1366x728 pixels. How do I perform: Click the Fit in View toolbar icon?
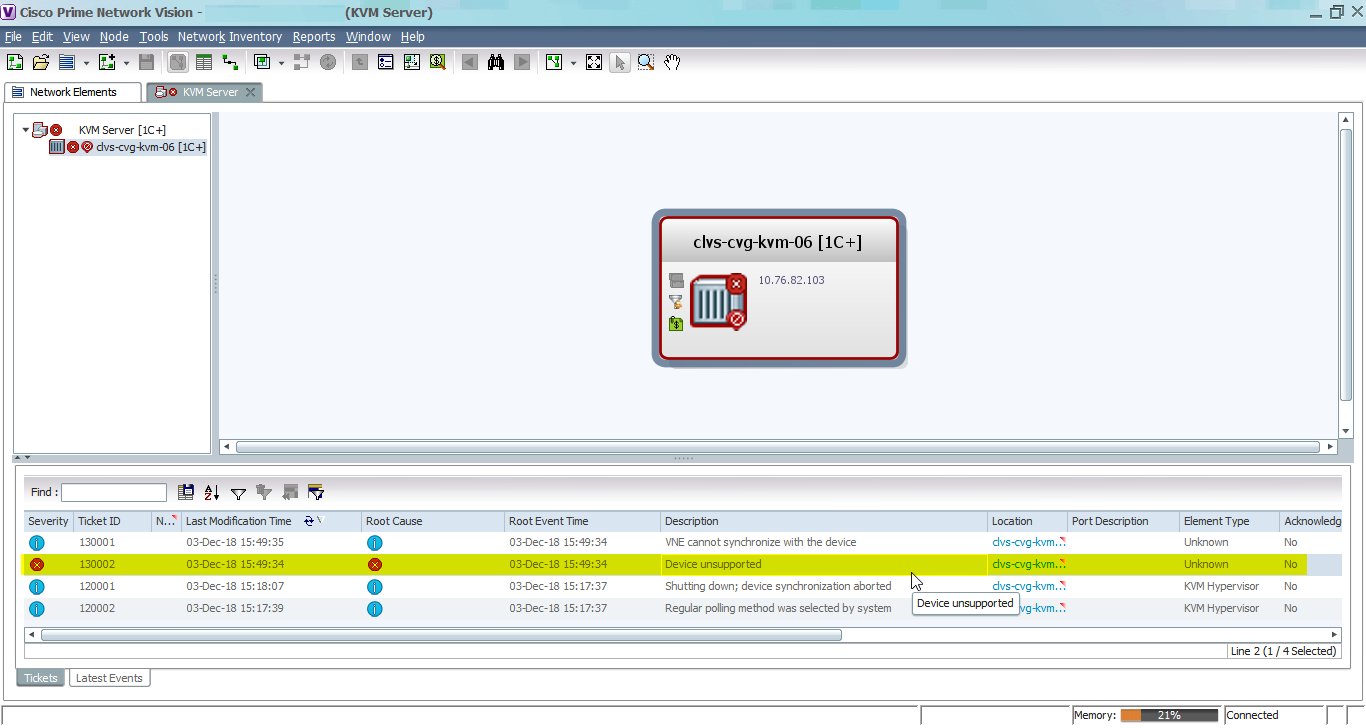tap(593, 61)
